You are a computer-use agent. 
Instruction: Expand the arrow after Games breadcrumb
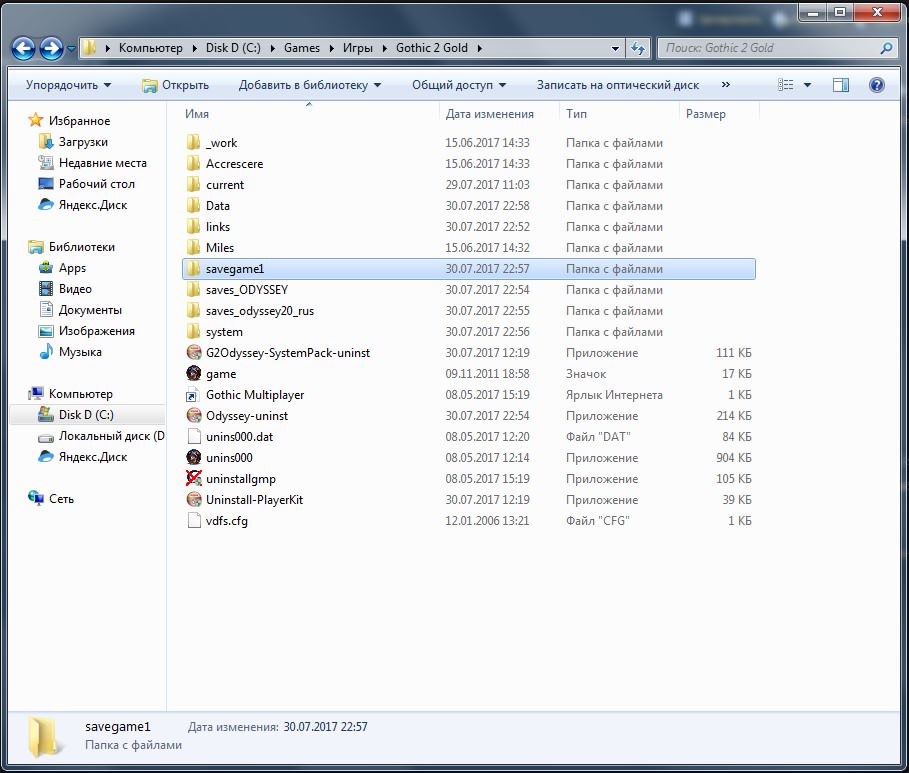331,48
